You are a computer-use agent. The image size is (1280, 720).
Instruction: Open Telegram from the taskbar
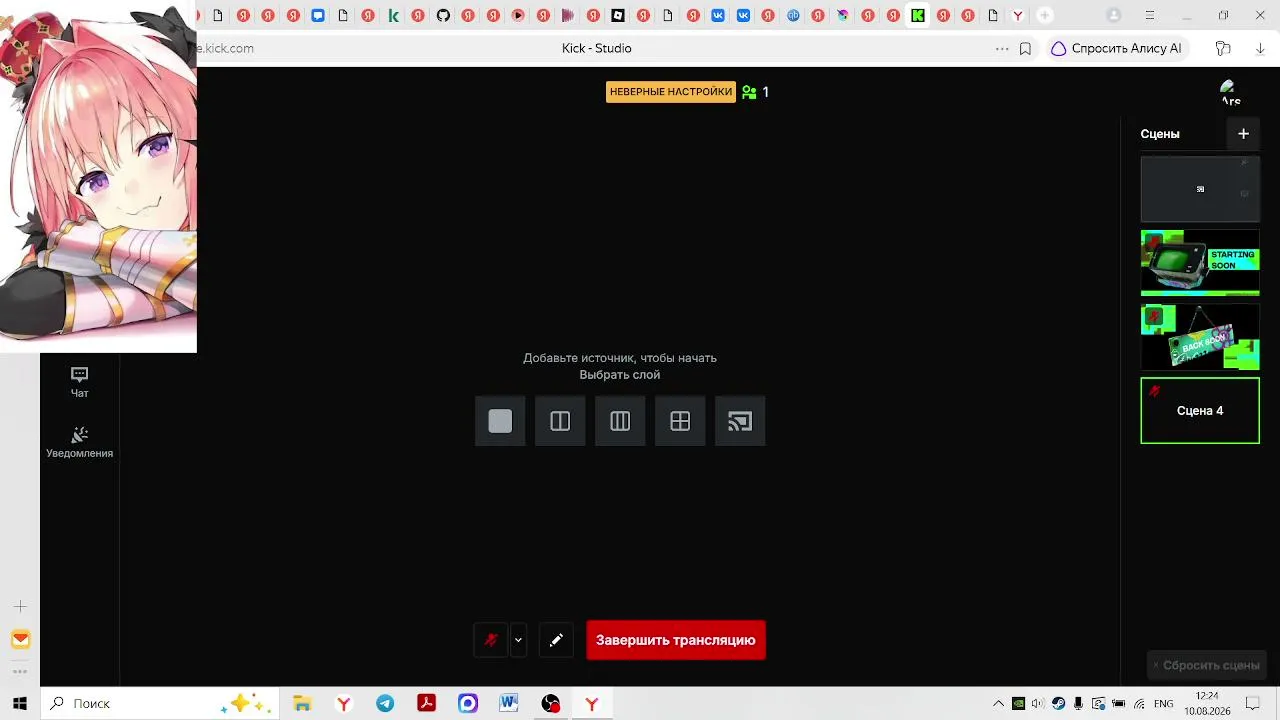click(x=385, y=704)
